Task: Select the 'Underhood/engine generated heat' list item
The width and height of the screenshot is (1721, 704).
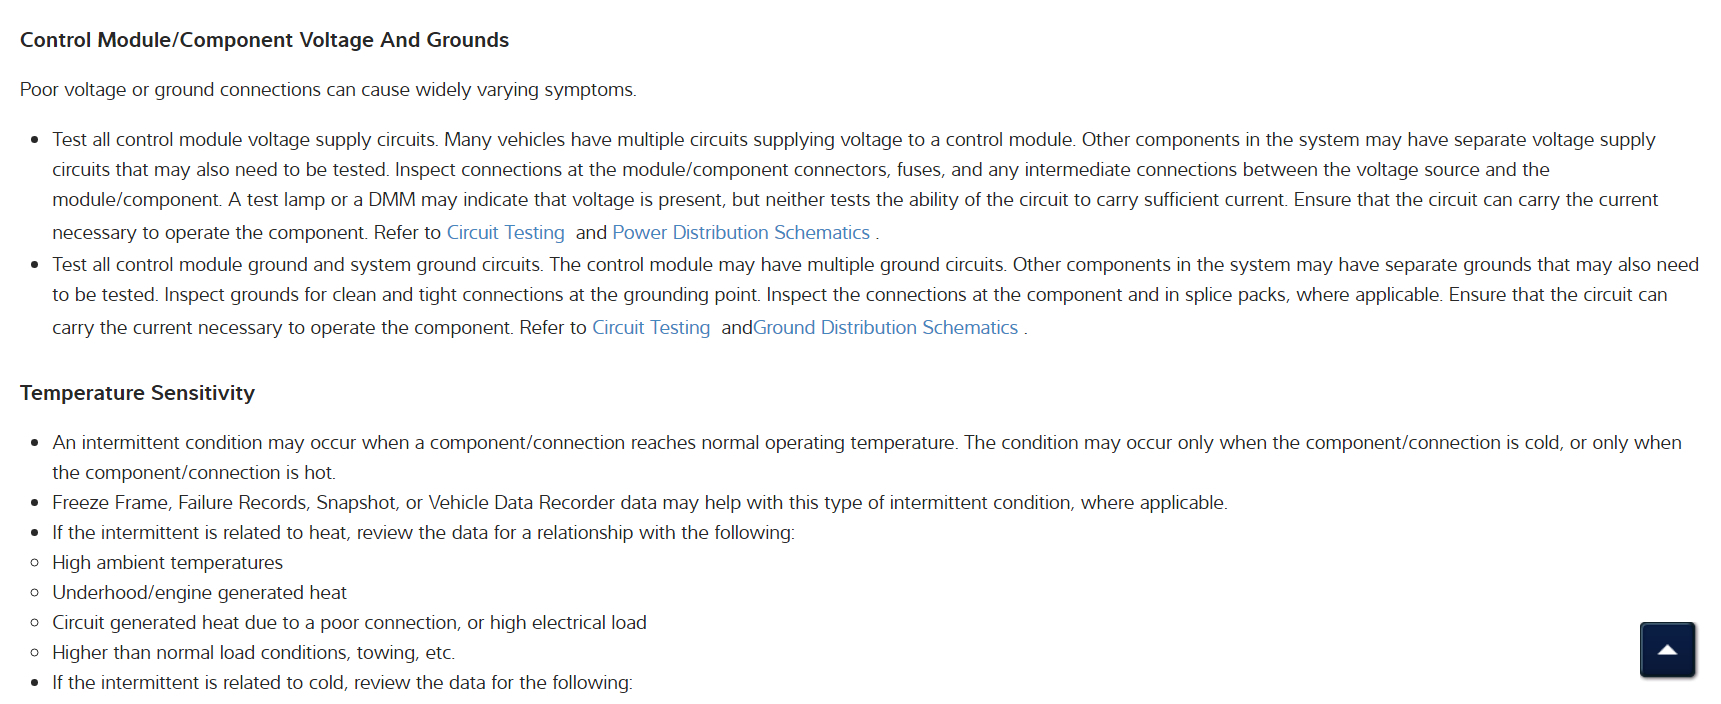Action: click(x=199, y=593)
